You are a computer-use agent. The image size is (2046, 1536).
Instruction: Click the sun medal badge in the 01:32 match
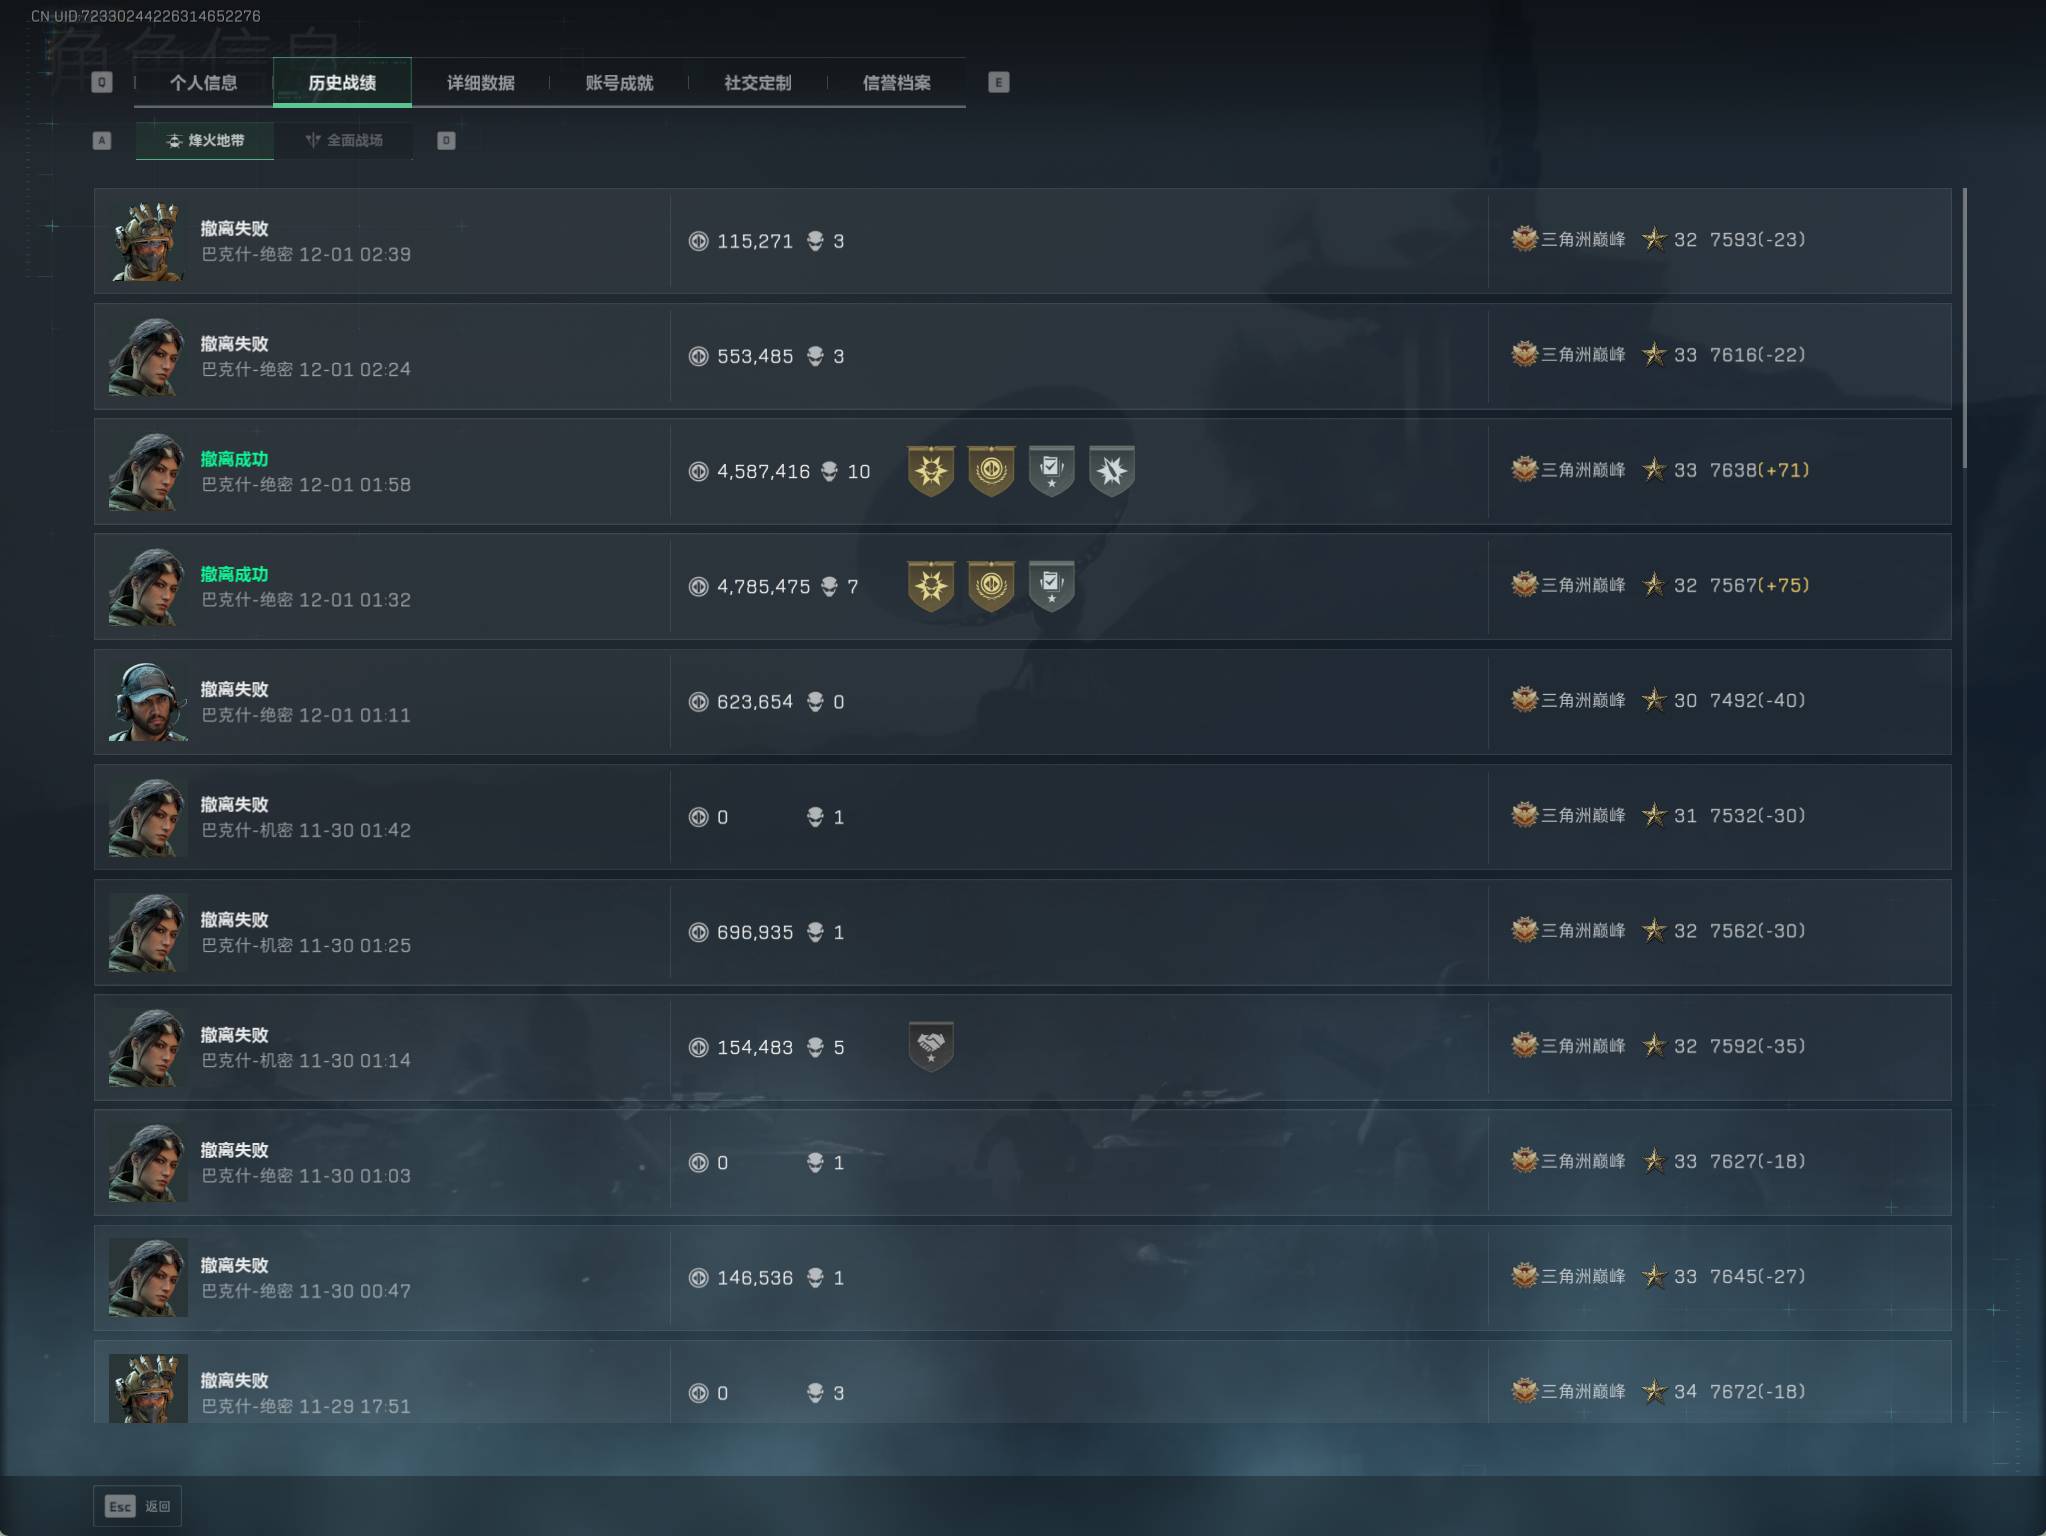tap(931, 585)
